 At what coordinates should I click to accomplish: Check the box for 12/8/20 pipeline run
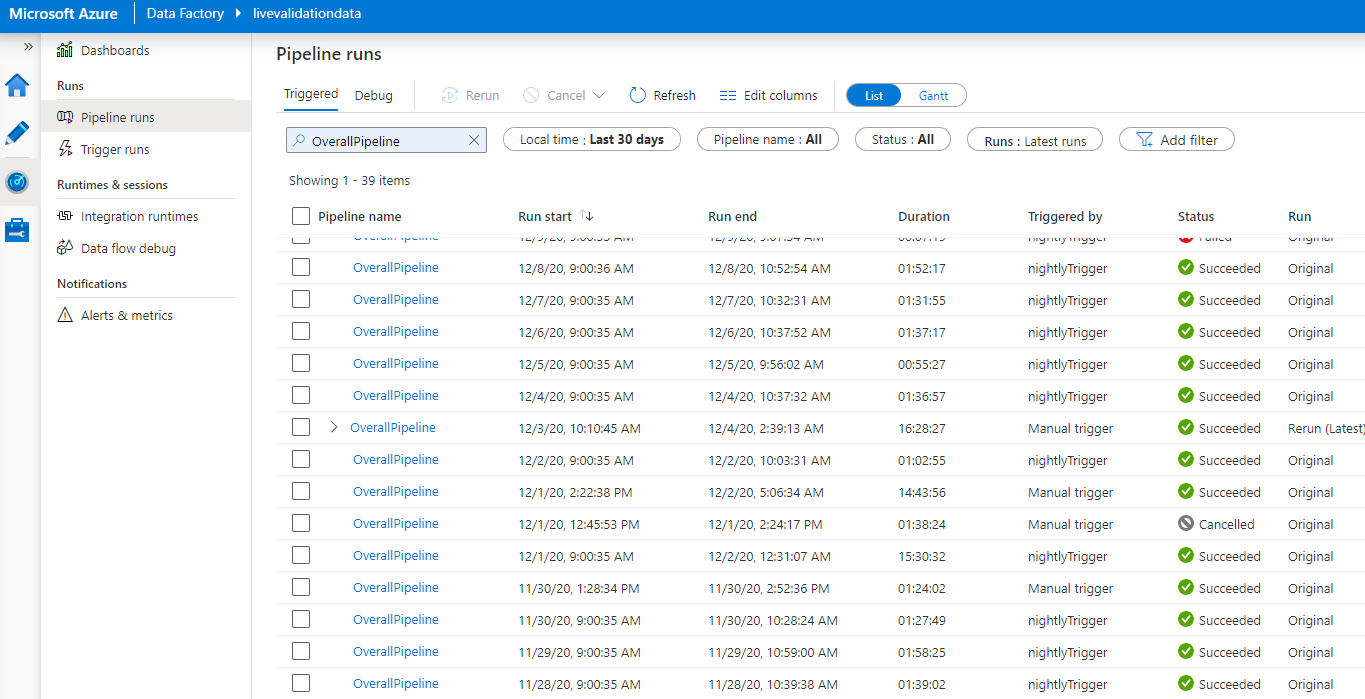click(301, 268)
